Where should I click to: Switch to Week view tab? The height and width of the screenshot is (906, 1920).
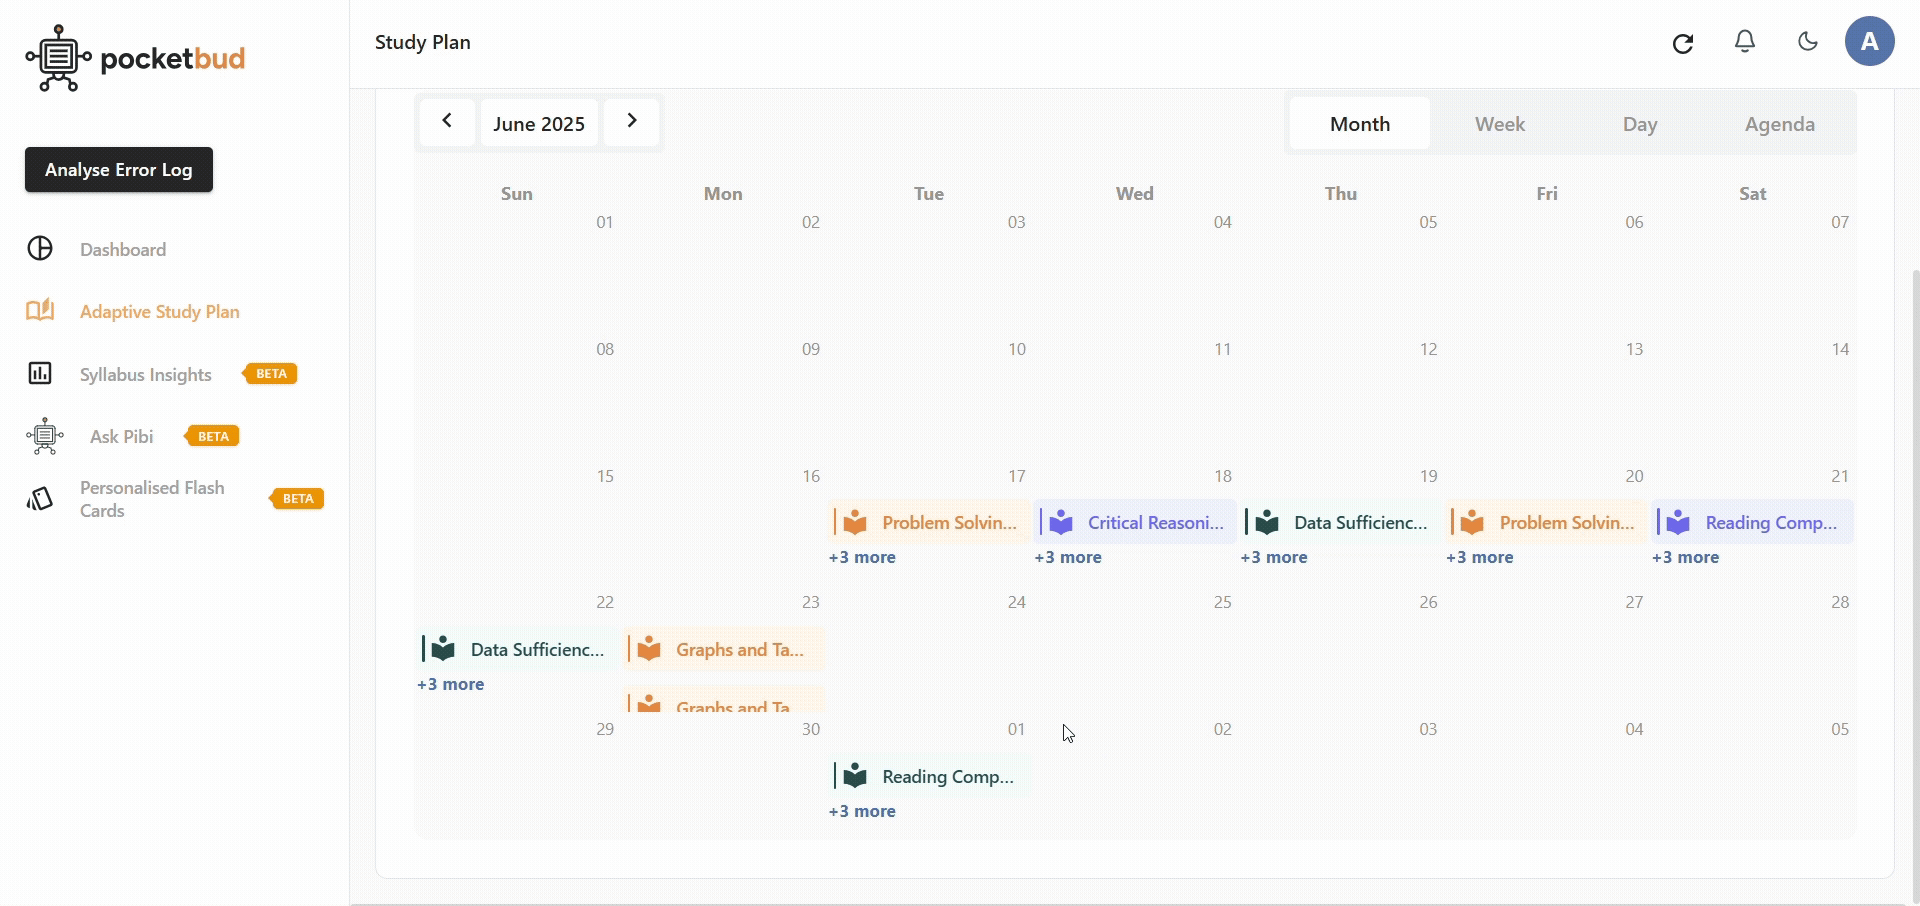[1499, 124]
